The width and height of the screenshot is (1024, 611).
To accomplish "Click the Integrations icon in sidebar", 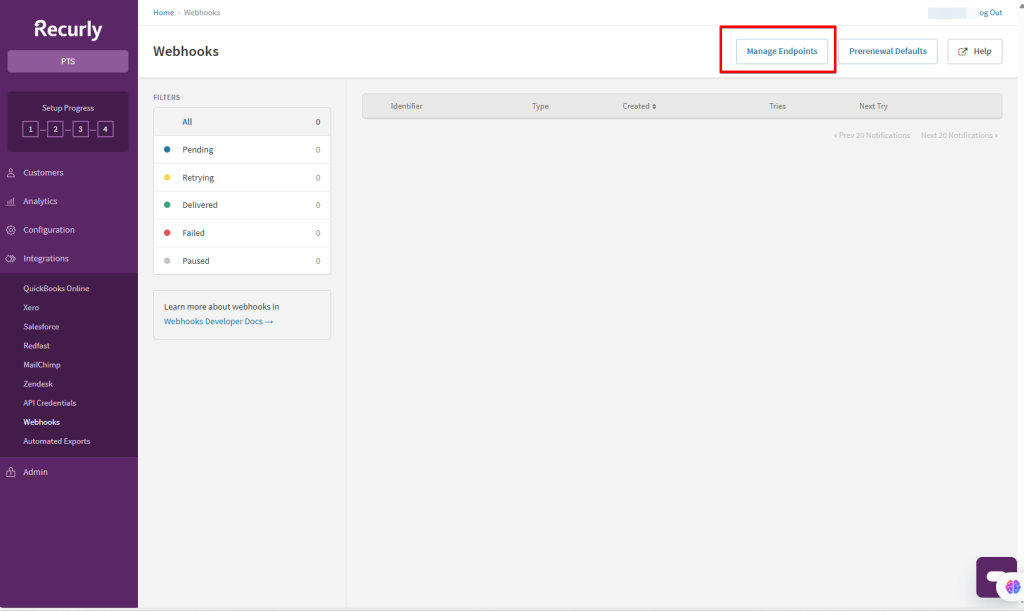I will tap(10, 259).
